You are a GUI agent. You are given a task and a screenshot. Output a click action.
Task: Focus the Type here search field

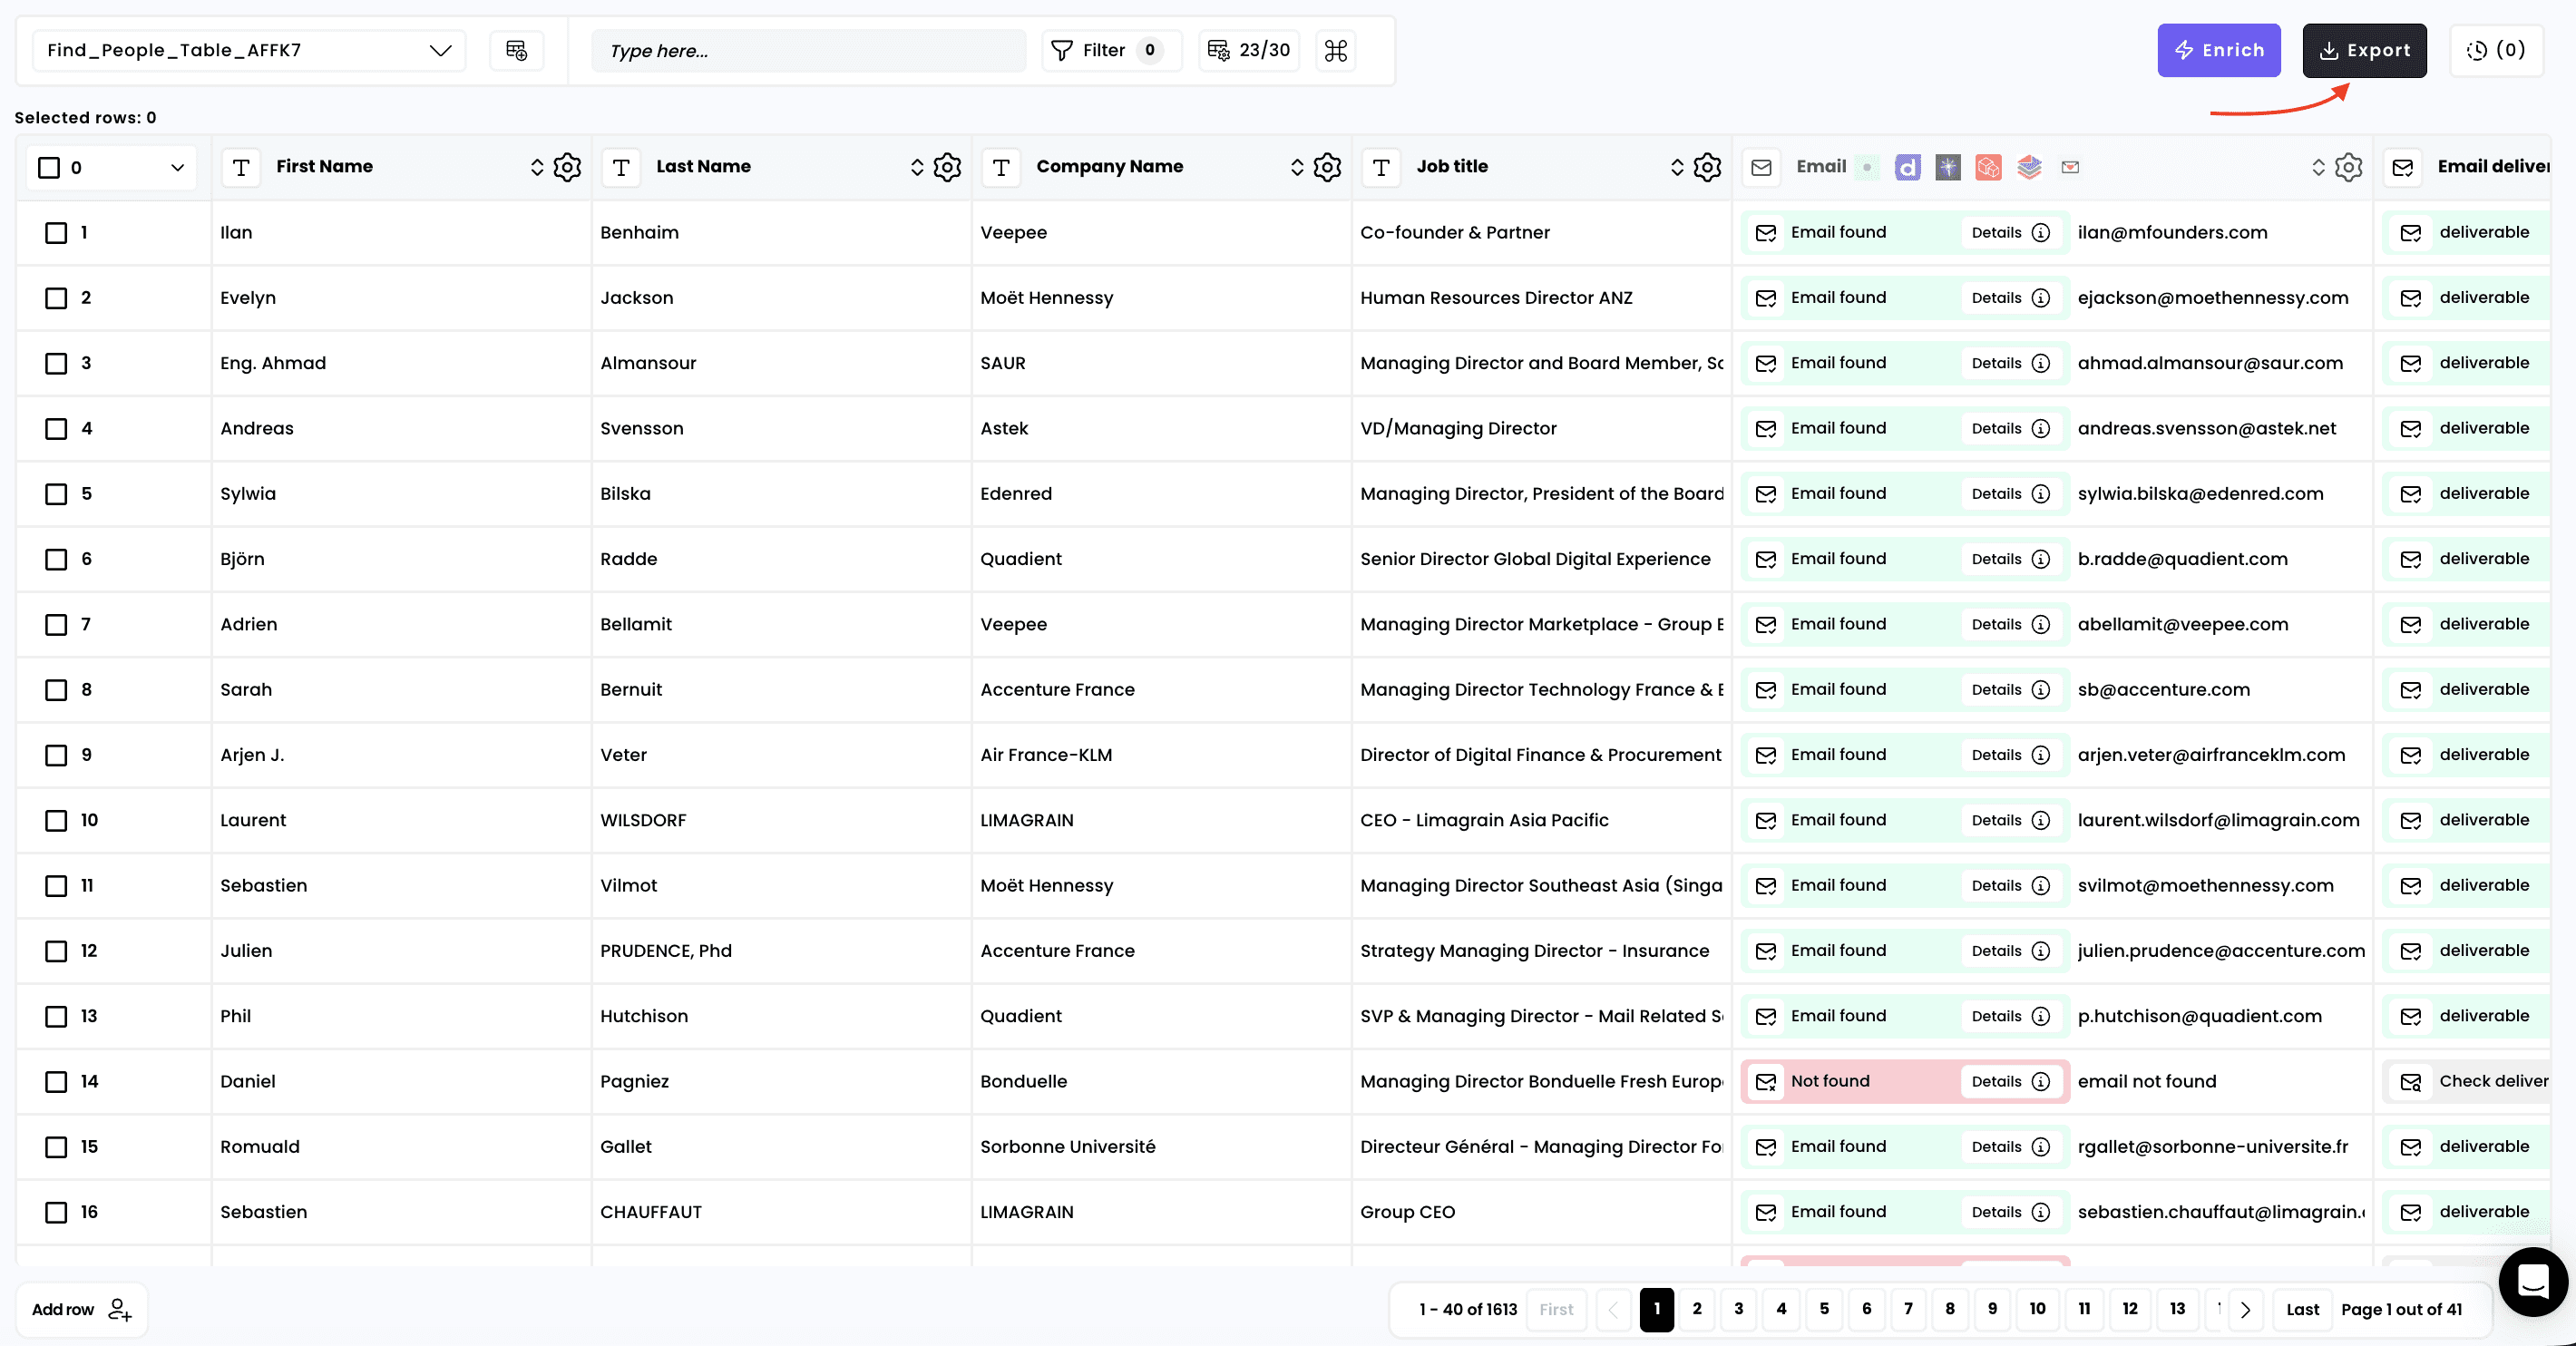(808, 50)
